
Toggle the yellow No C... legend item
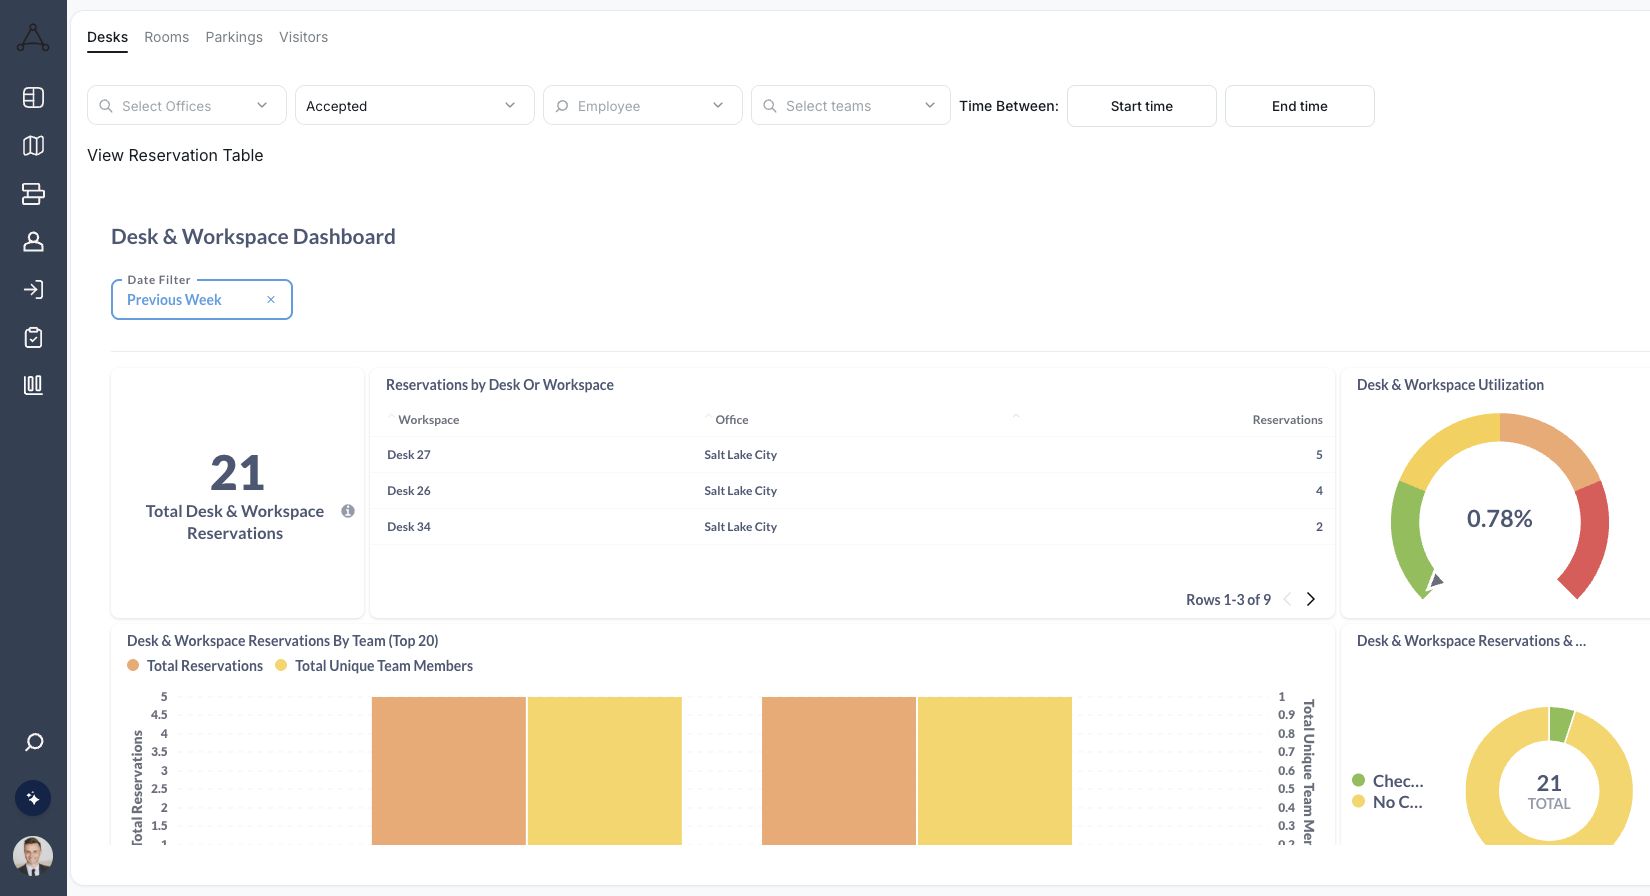coord(1387,802)
